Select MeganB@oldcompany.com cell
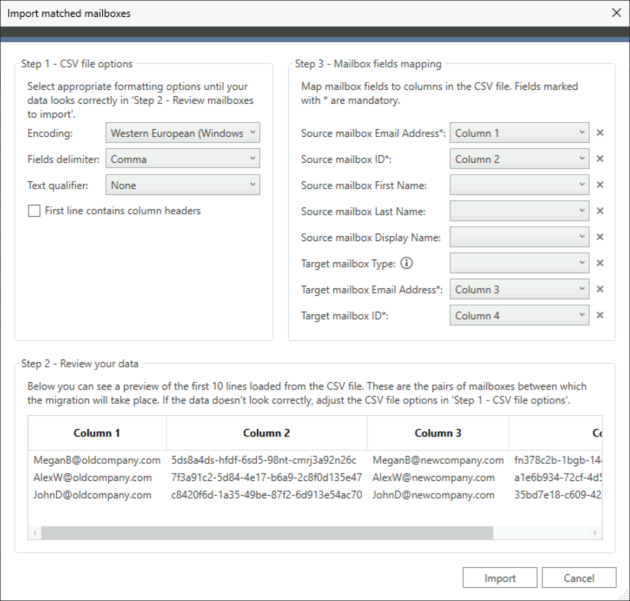Image resolution: width=630 pixels, height=601 pixels. [x=97, y=460]
